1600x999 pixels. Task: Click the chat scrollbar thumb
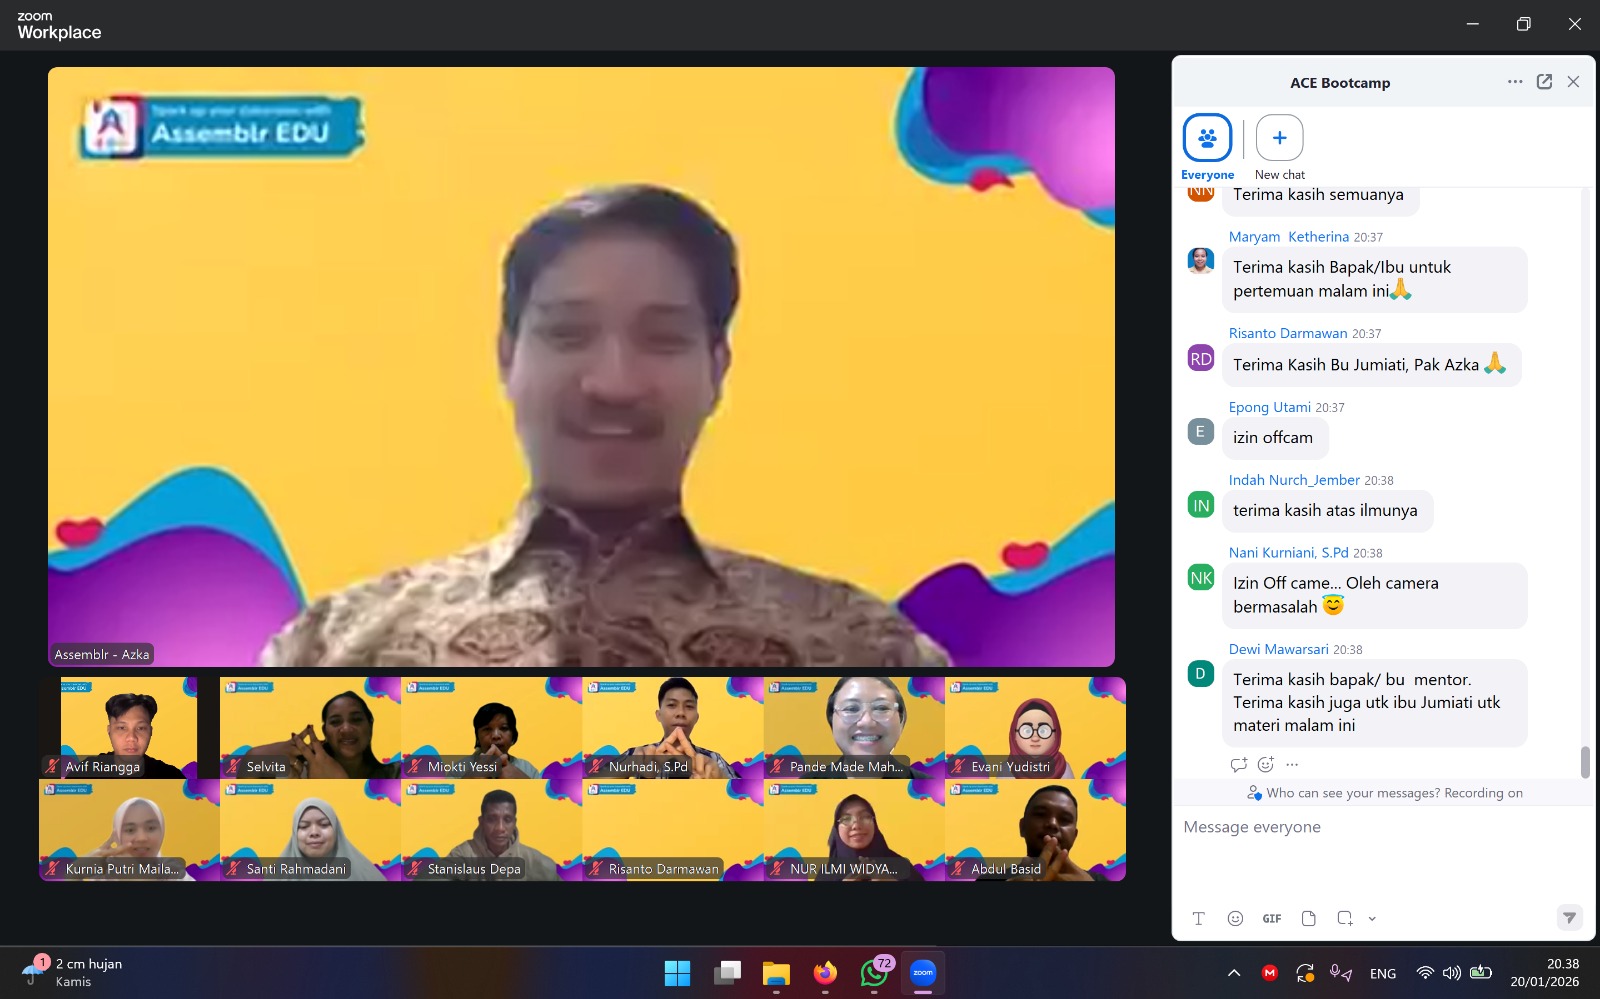1585,762
